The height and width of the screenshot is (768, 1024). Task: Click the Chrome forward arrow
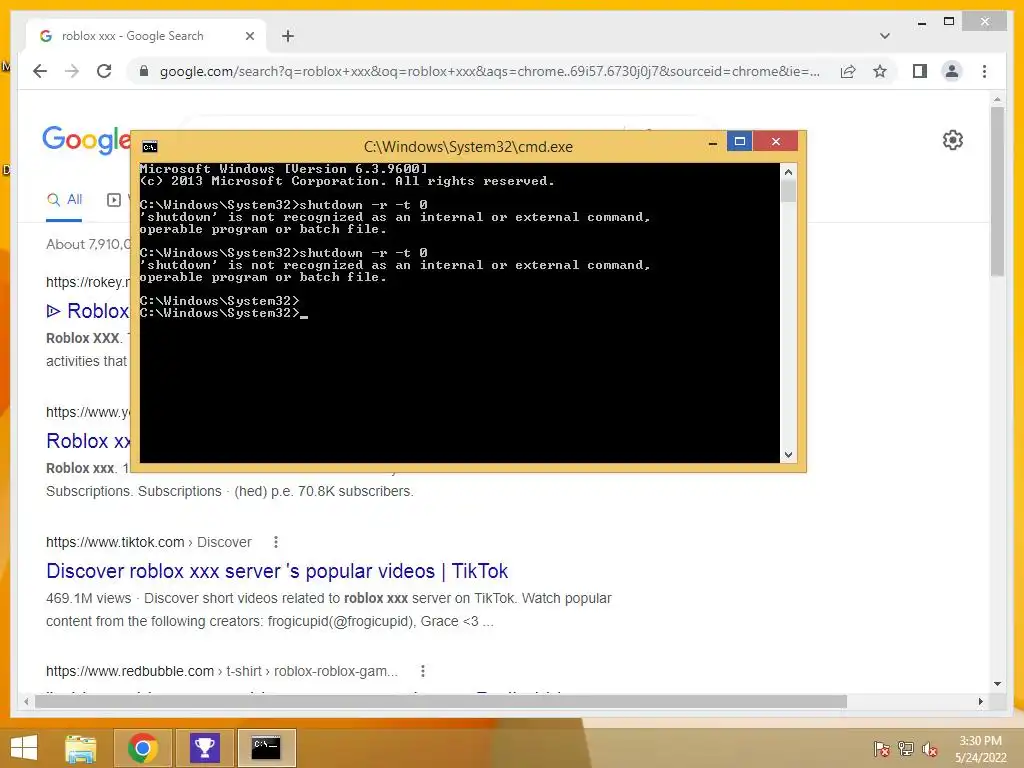72,71
